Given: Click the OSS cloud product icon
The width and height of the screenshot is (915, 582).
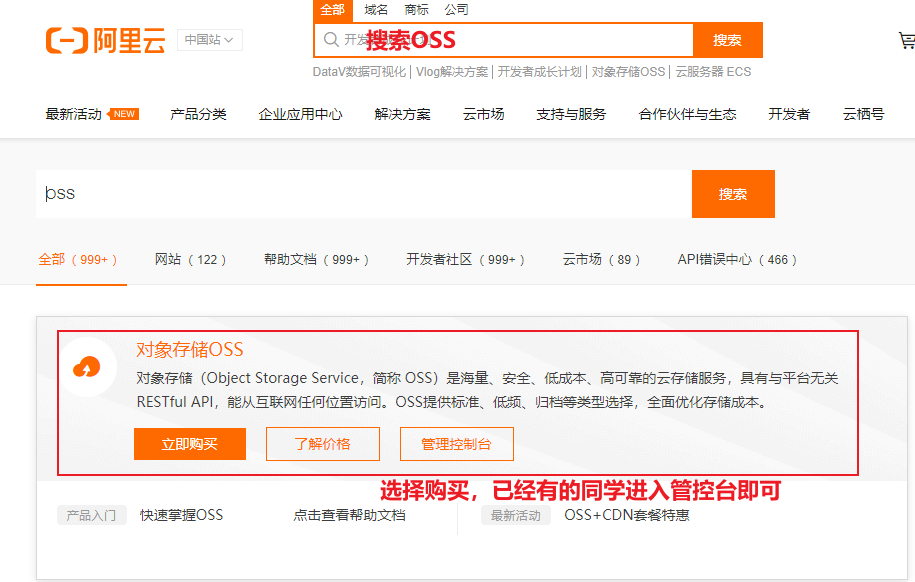Looking at the screenshot, I should tap(87, 368).
